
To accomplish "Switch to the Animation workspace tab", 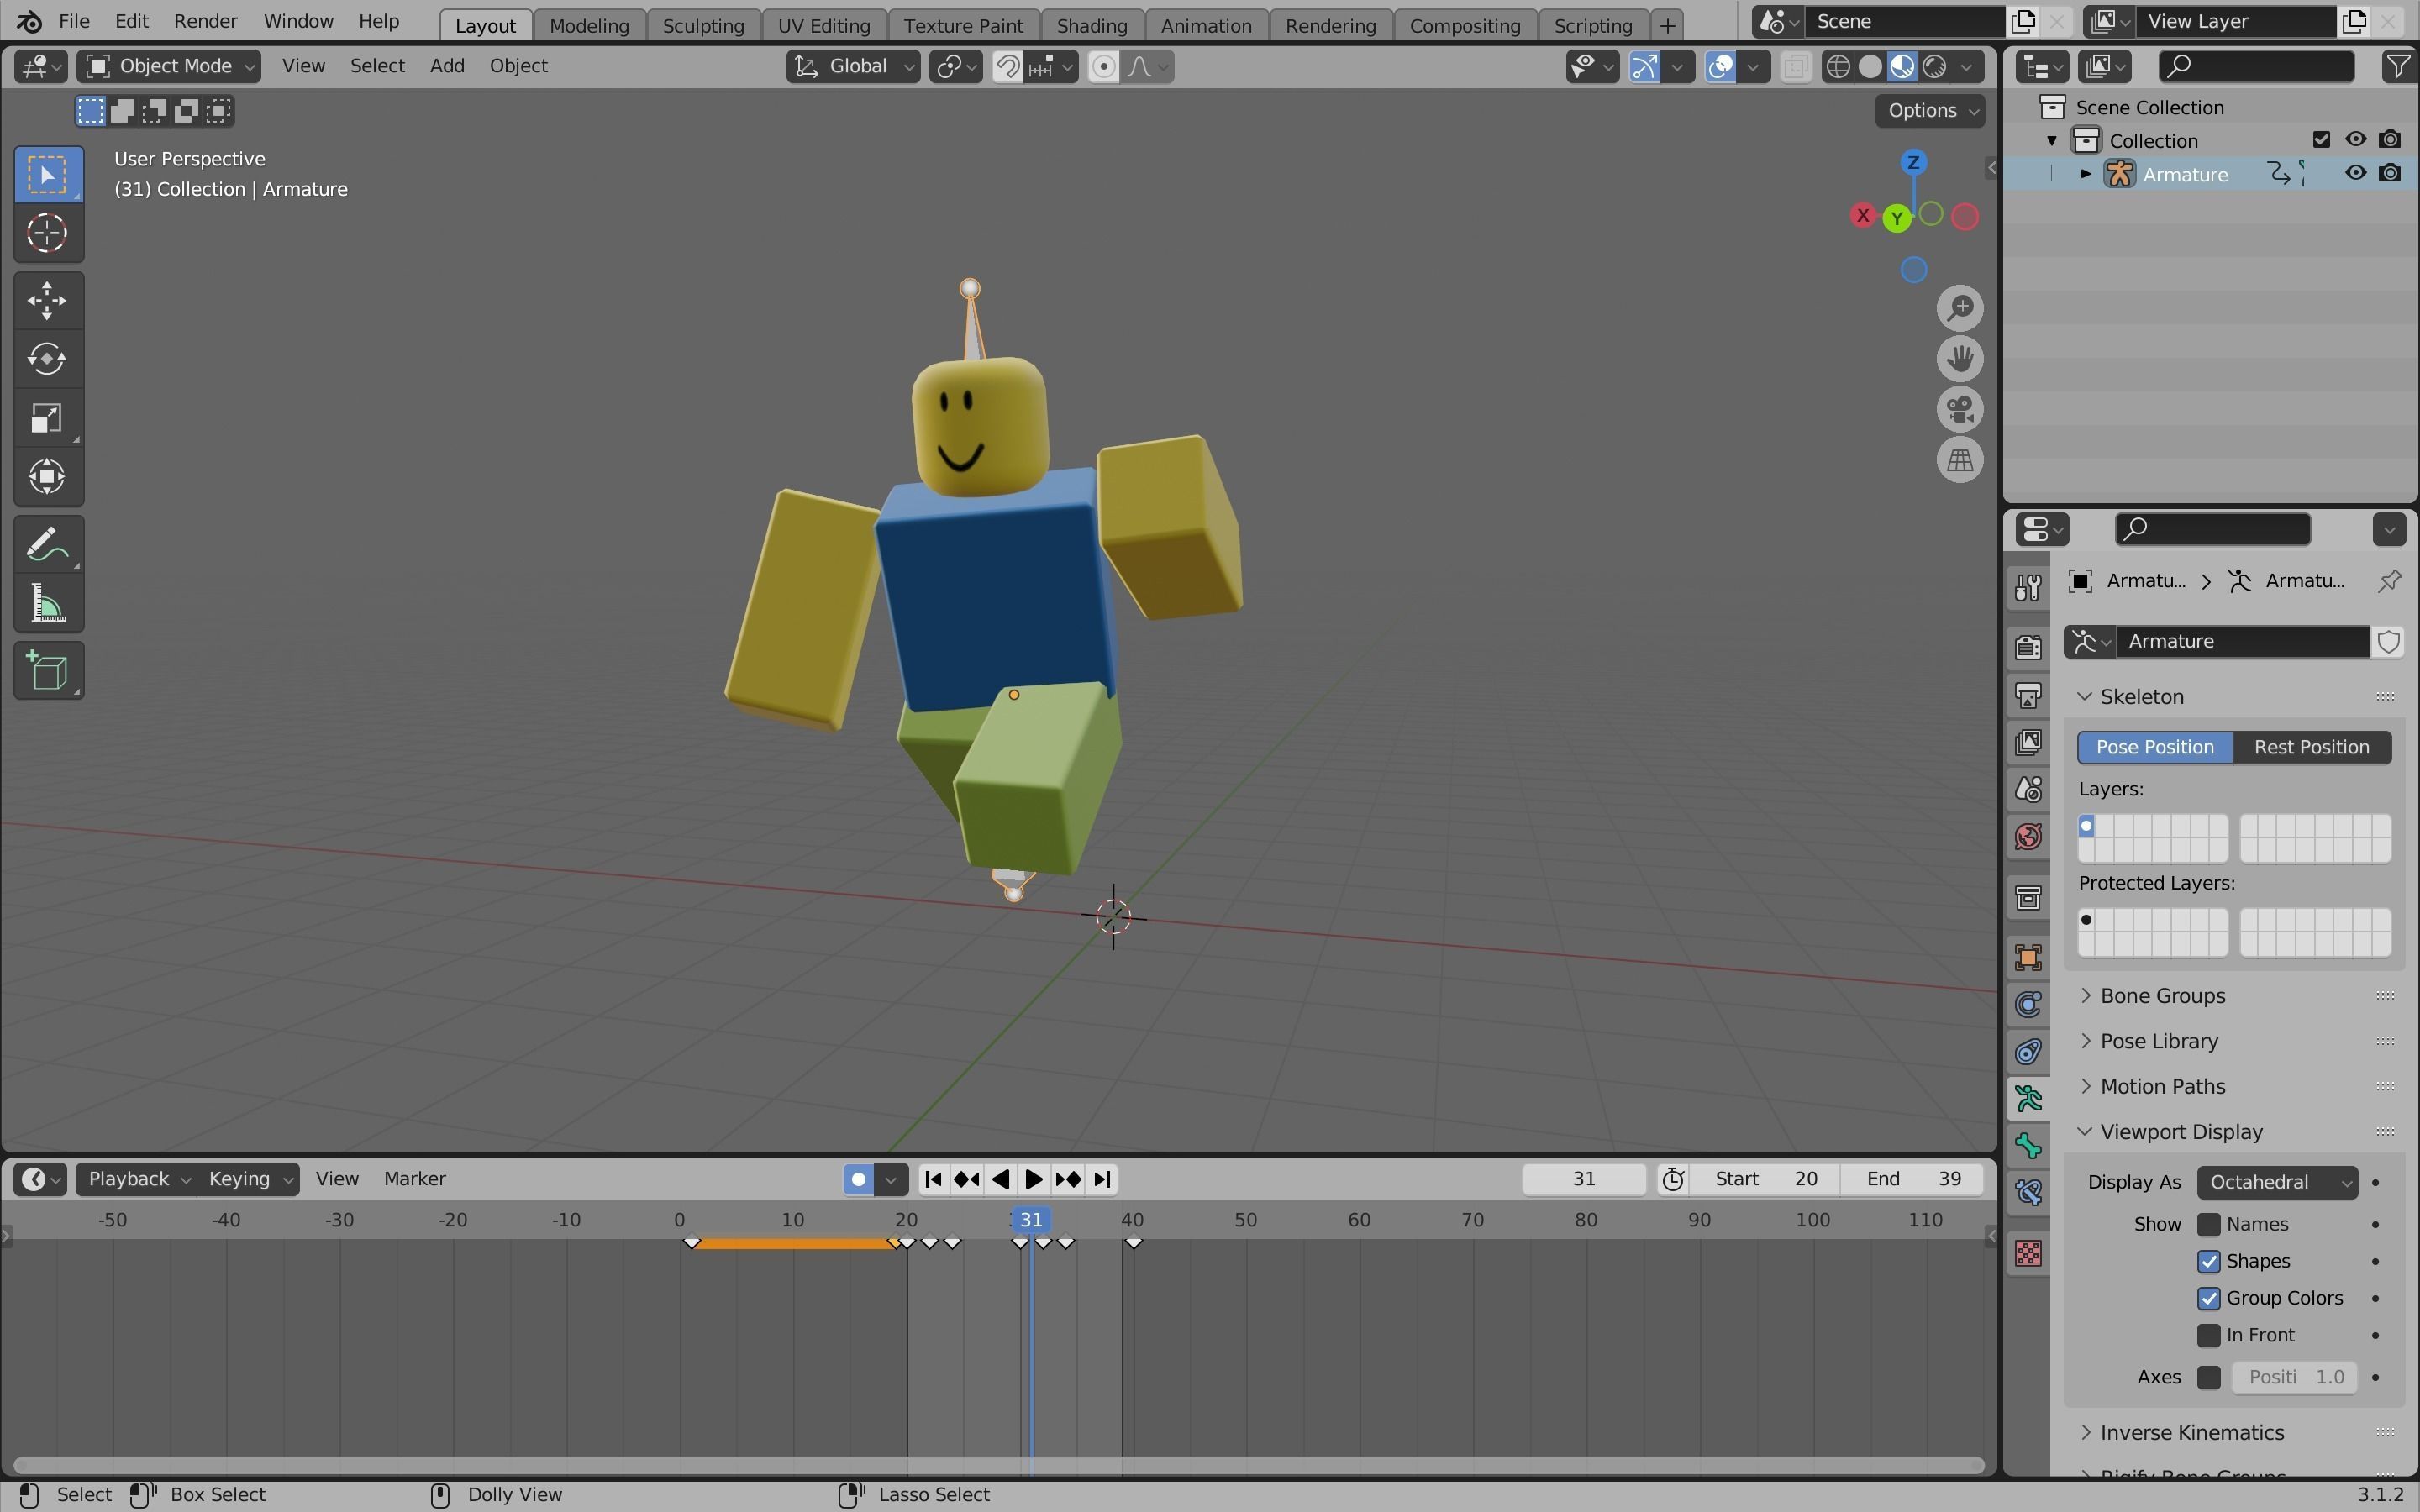I will coord(1206,25).
